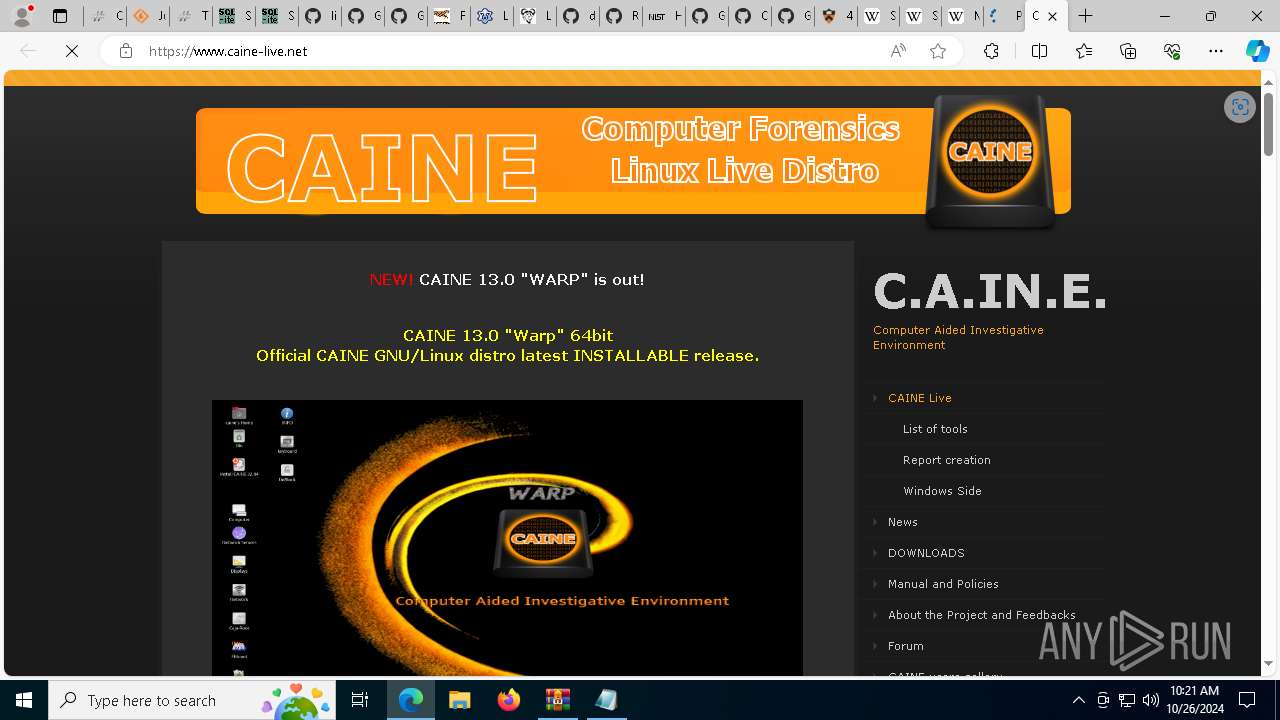The height and width of the screenshot is (720, 1280).
Task: Open the Windows Start menu
Action: pyautogui.click(x=24, y=700)
